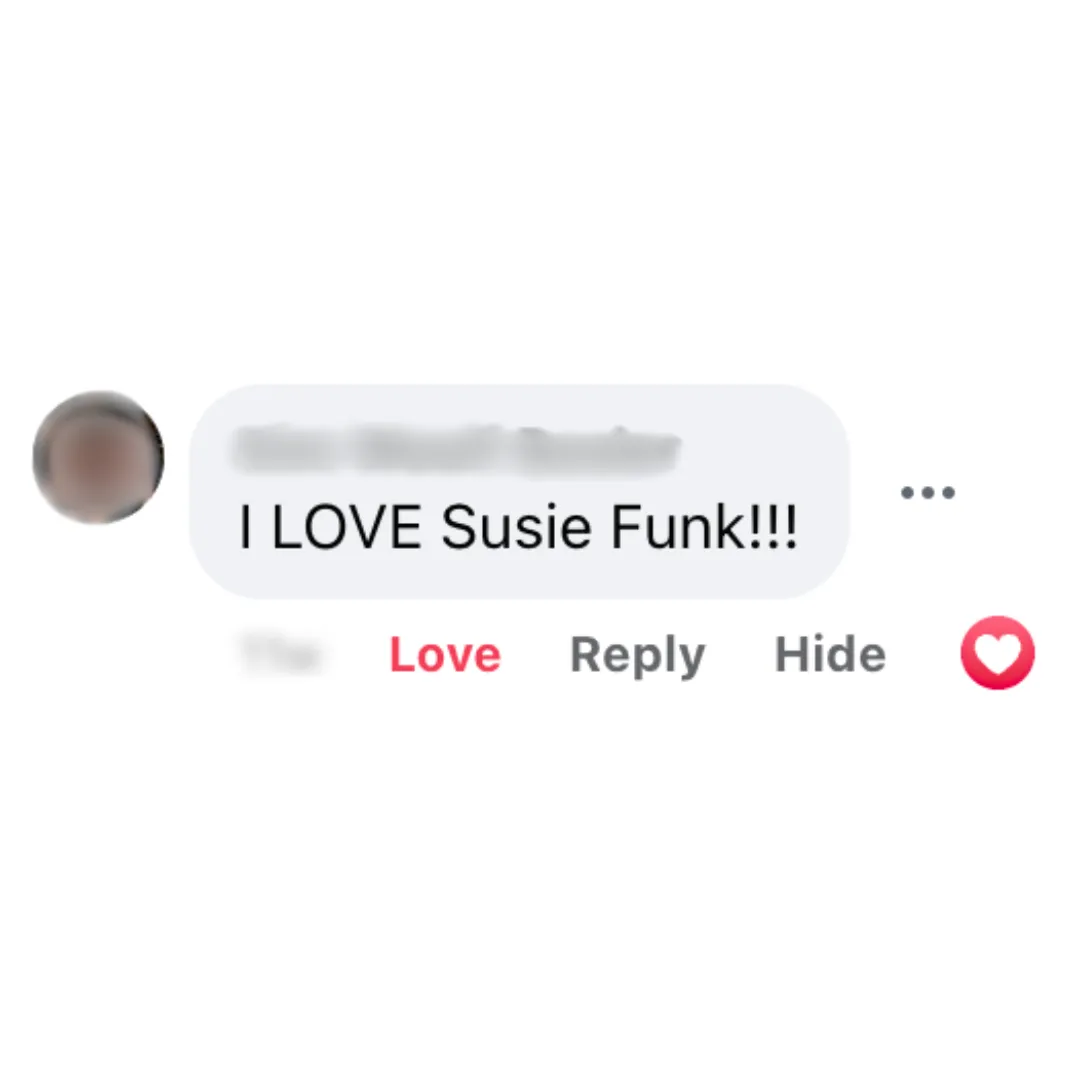This screenshot has height=1080, width=1080.
Task: Open the comment's ellipsis dropdown
Action: point(928,492)
